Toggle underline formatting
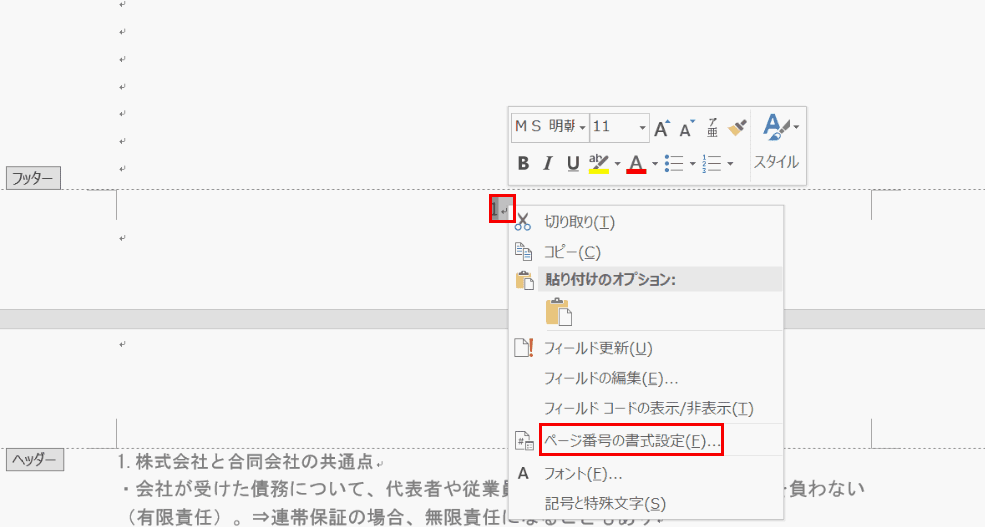The image size is (985, 527). (x=573, y=163)
